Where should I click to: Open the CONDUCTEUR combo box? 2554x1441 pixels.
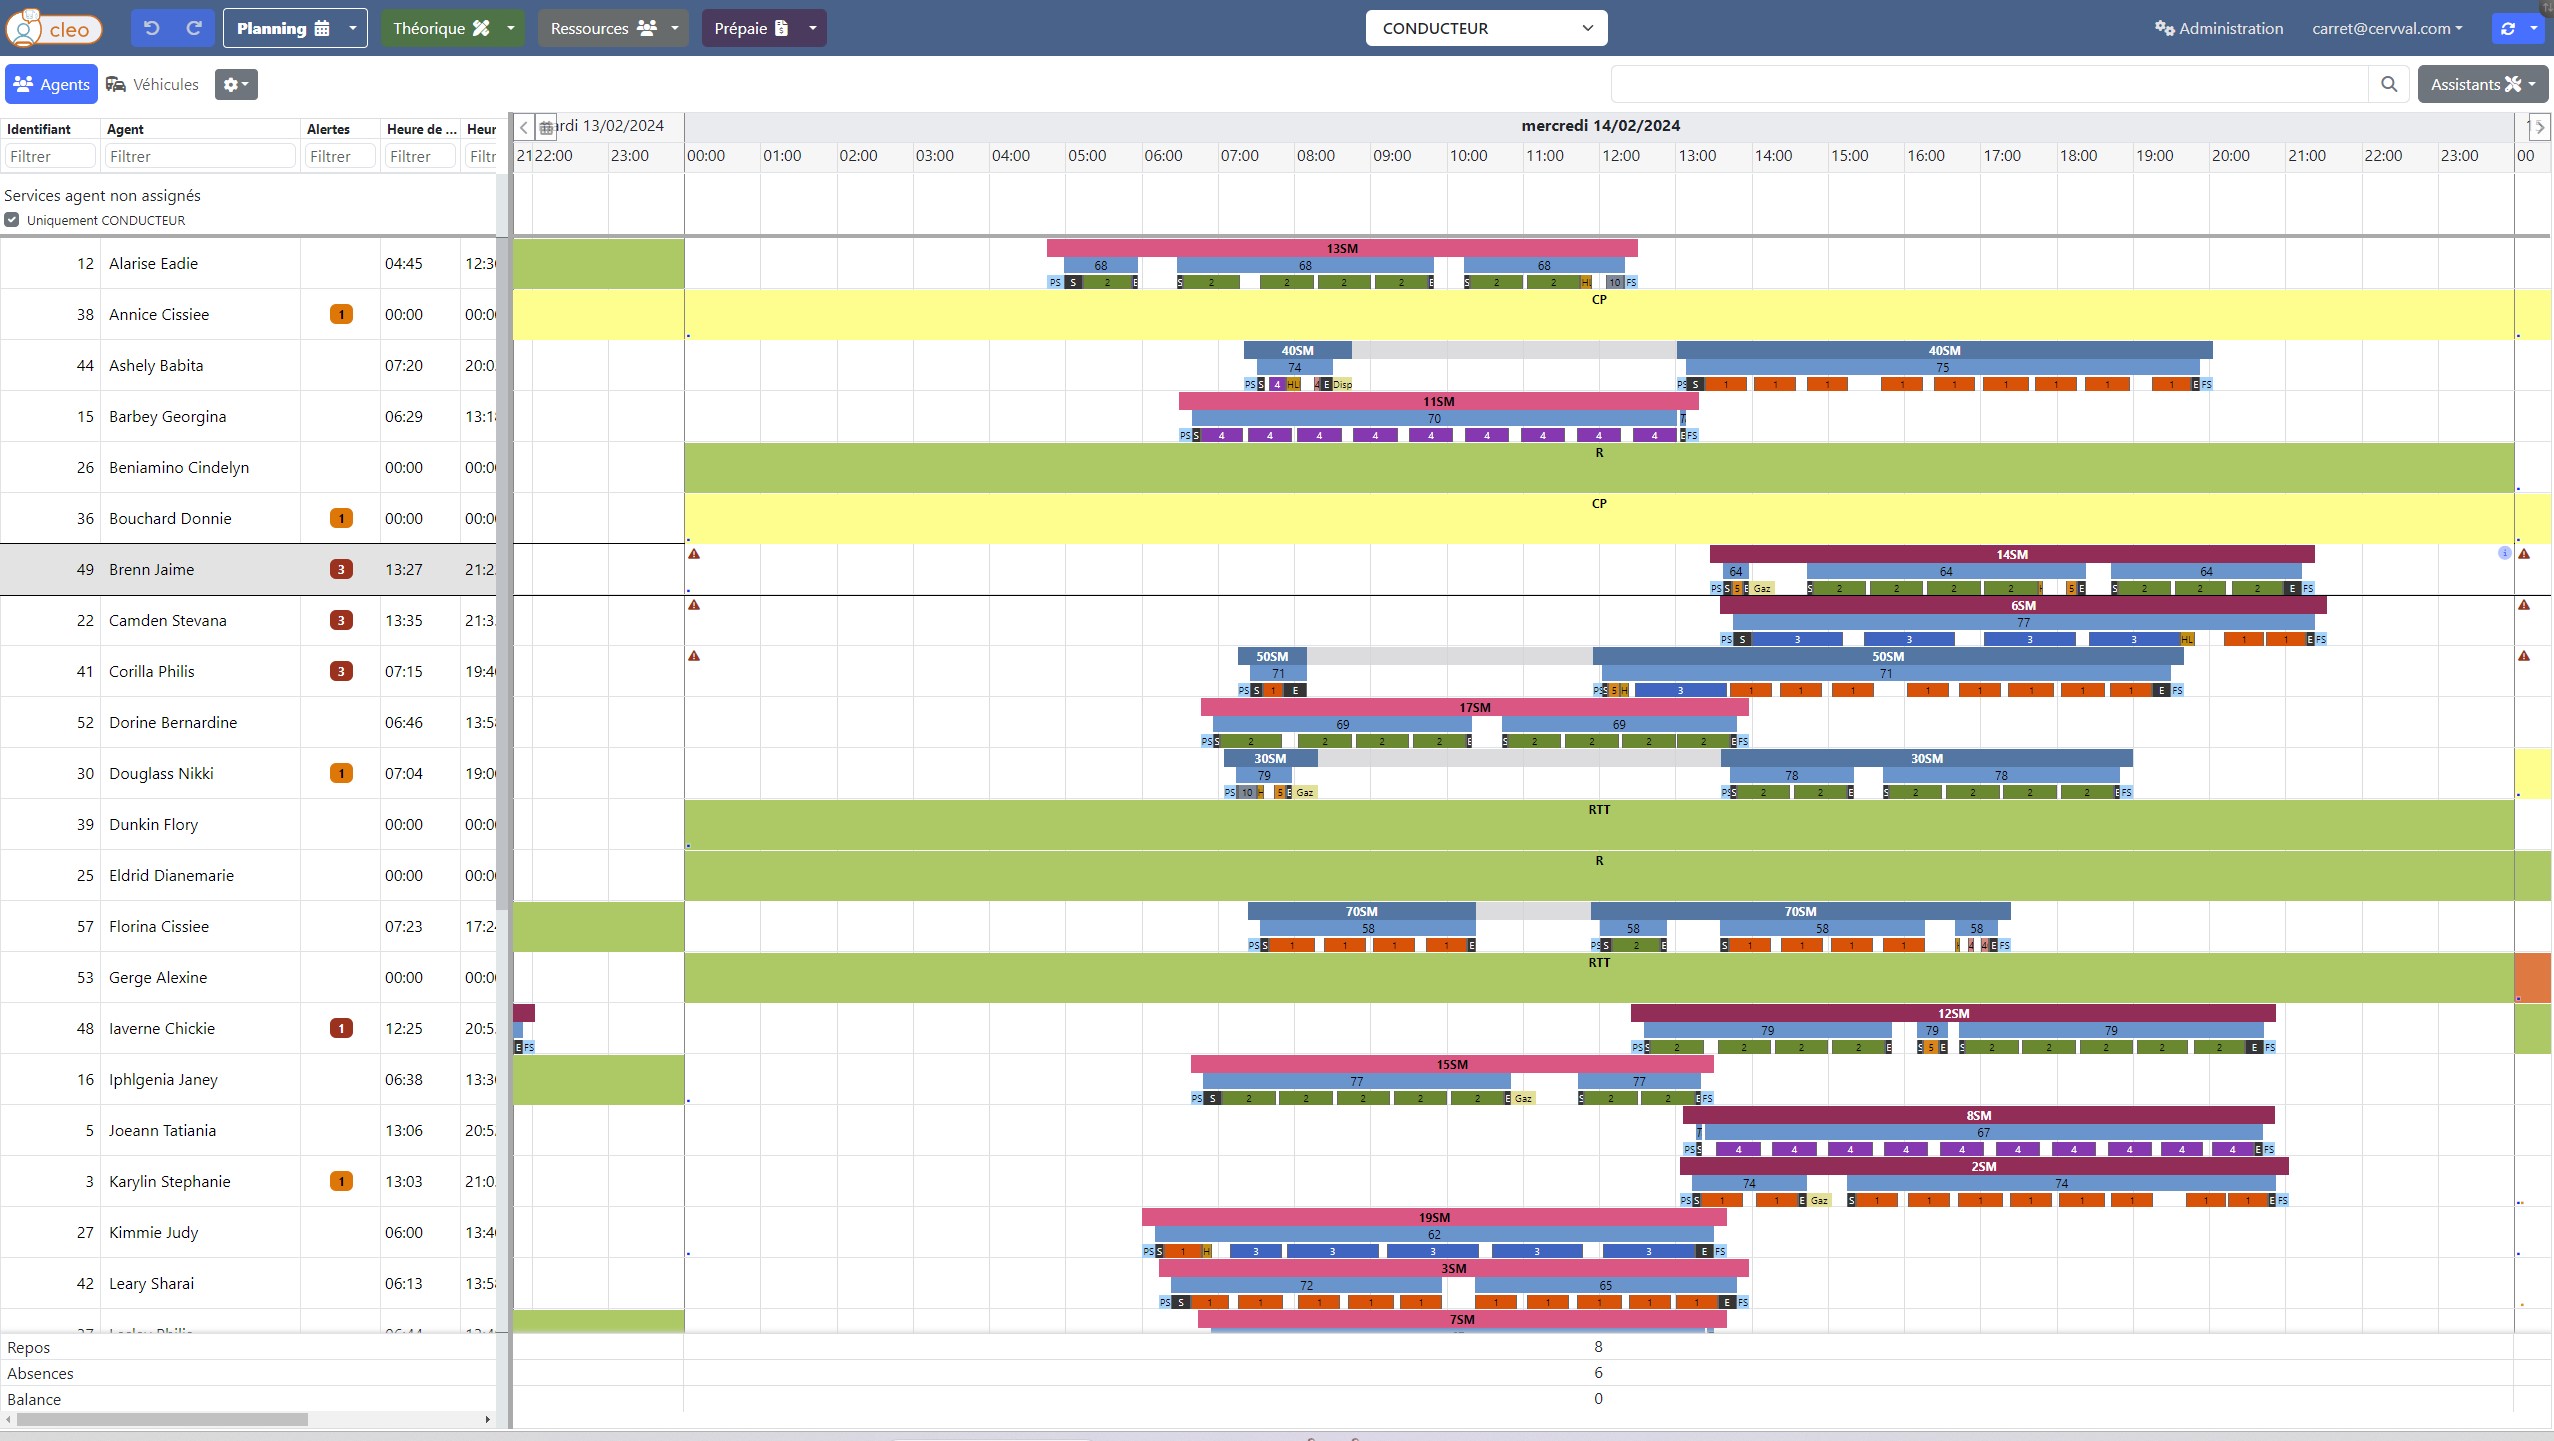pyautogui.click(x=1486, y=28)
